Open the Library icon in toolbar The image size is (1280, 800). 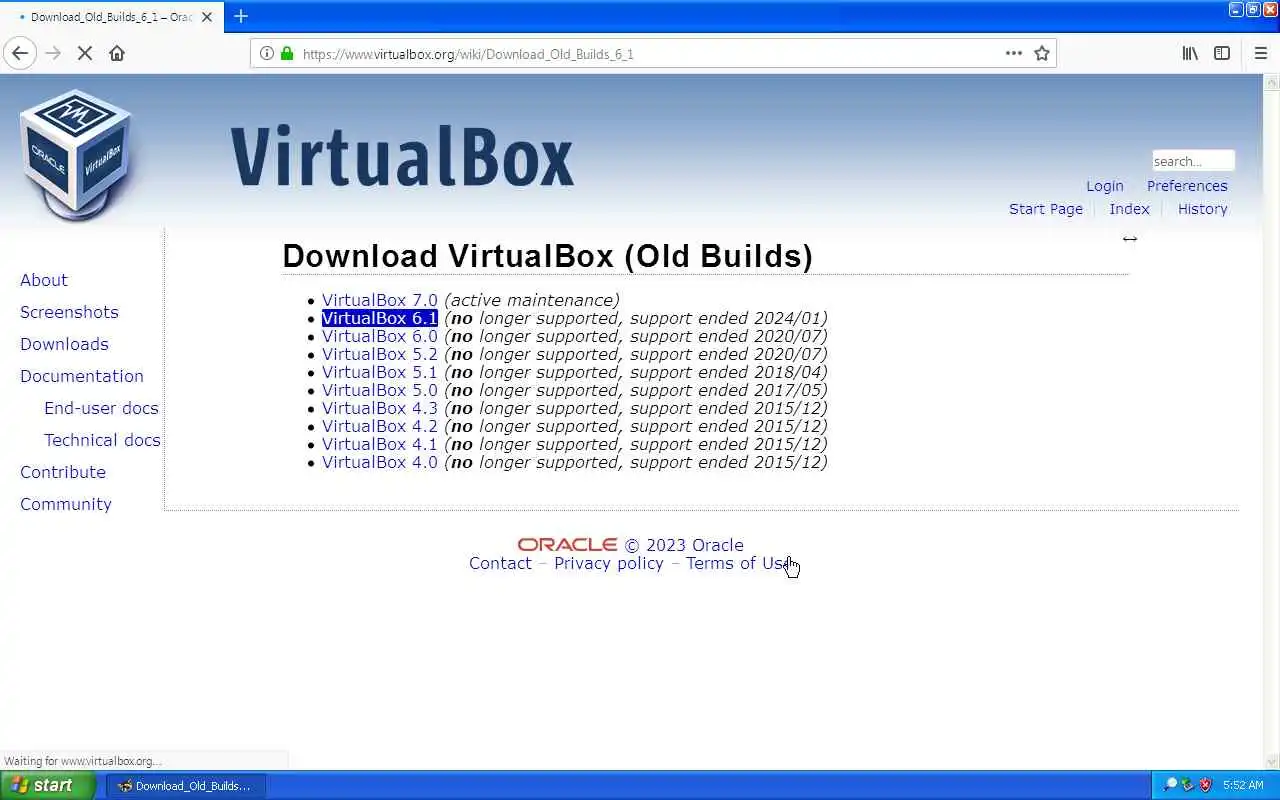1190,53
